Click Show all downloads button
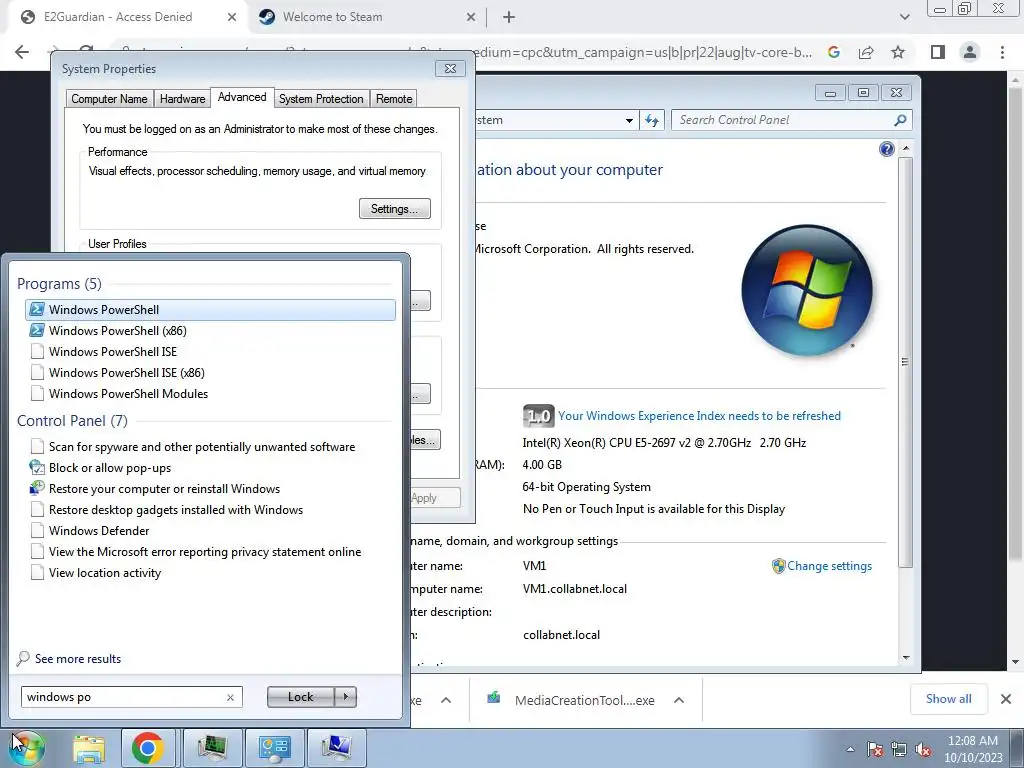 pyautogui.click(x=948, y=699)
